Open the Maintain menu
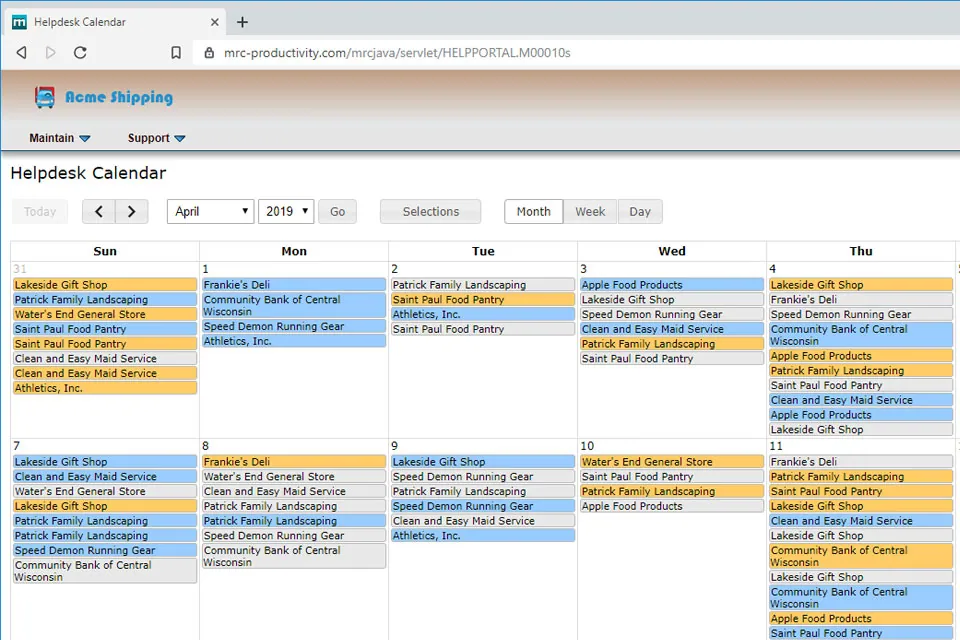Viewport: 960px width, 640px height. [x=60, y=138]
